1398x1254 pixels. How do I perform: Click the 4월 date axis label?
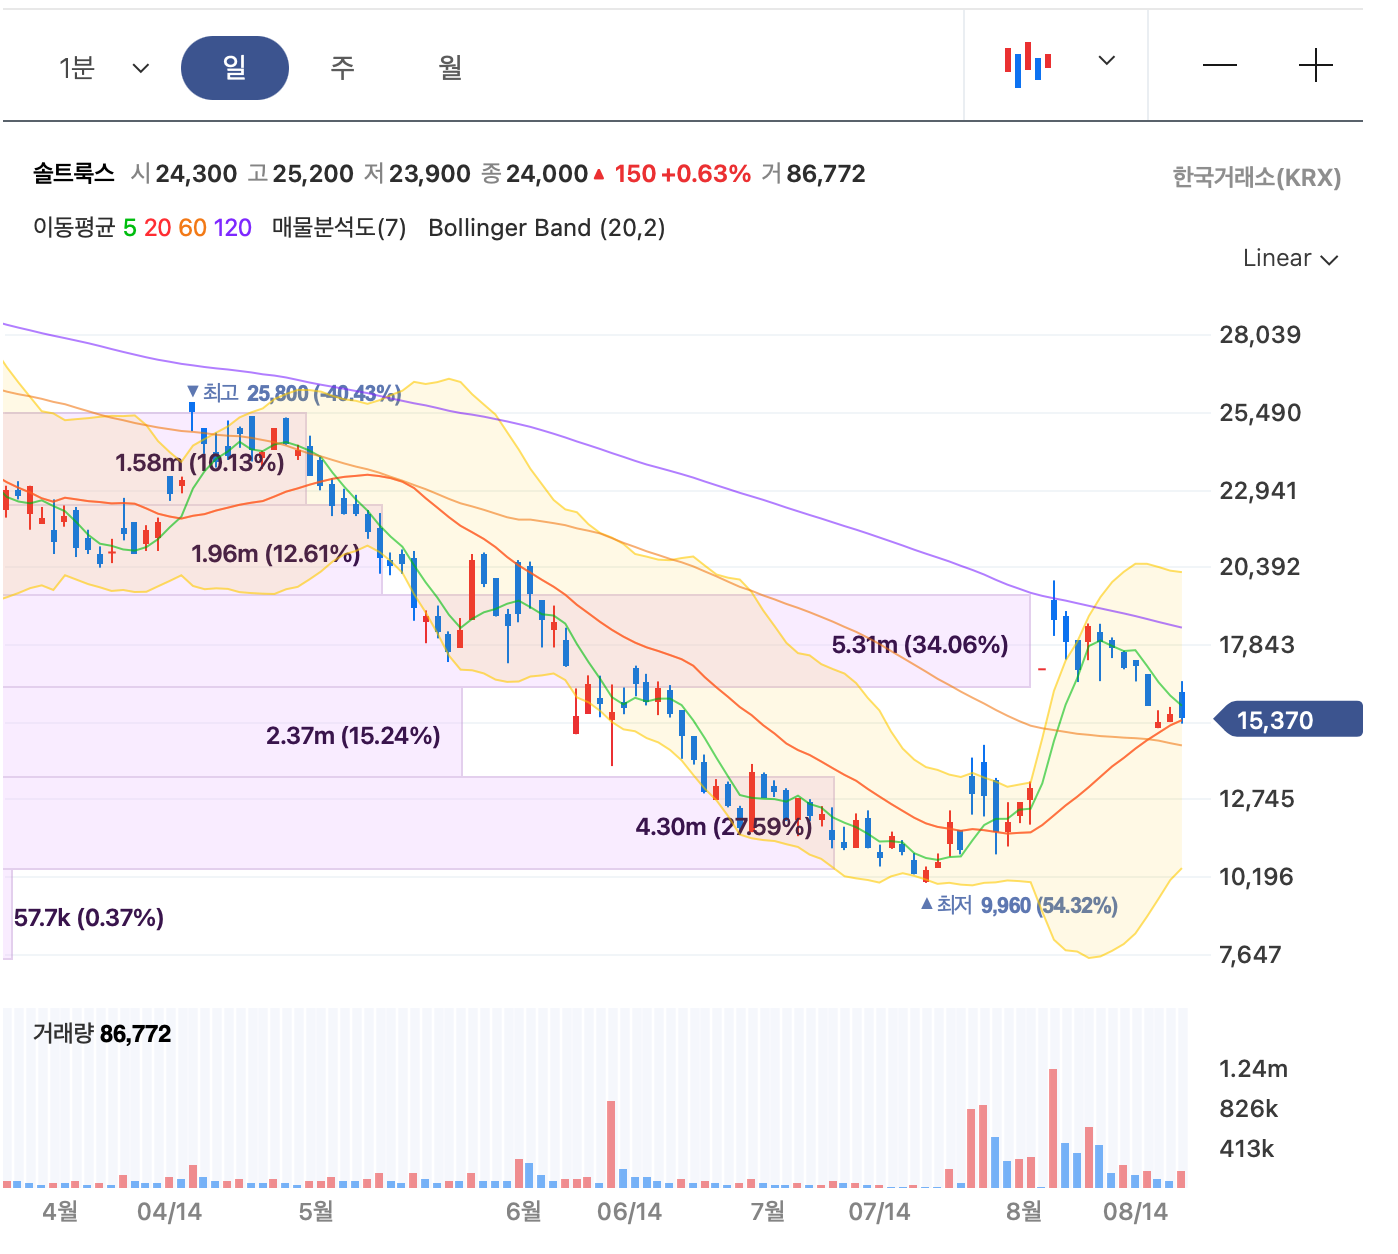tap(60, 1212)
